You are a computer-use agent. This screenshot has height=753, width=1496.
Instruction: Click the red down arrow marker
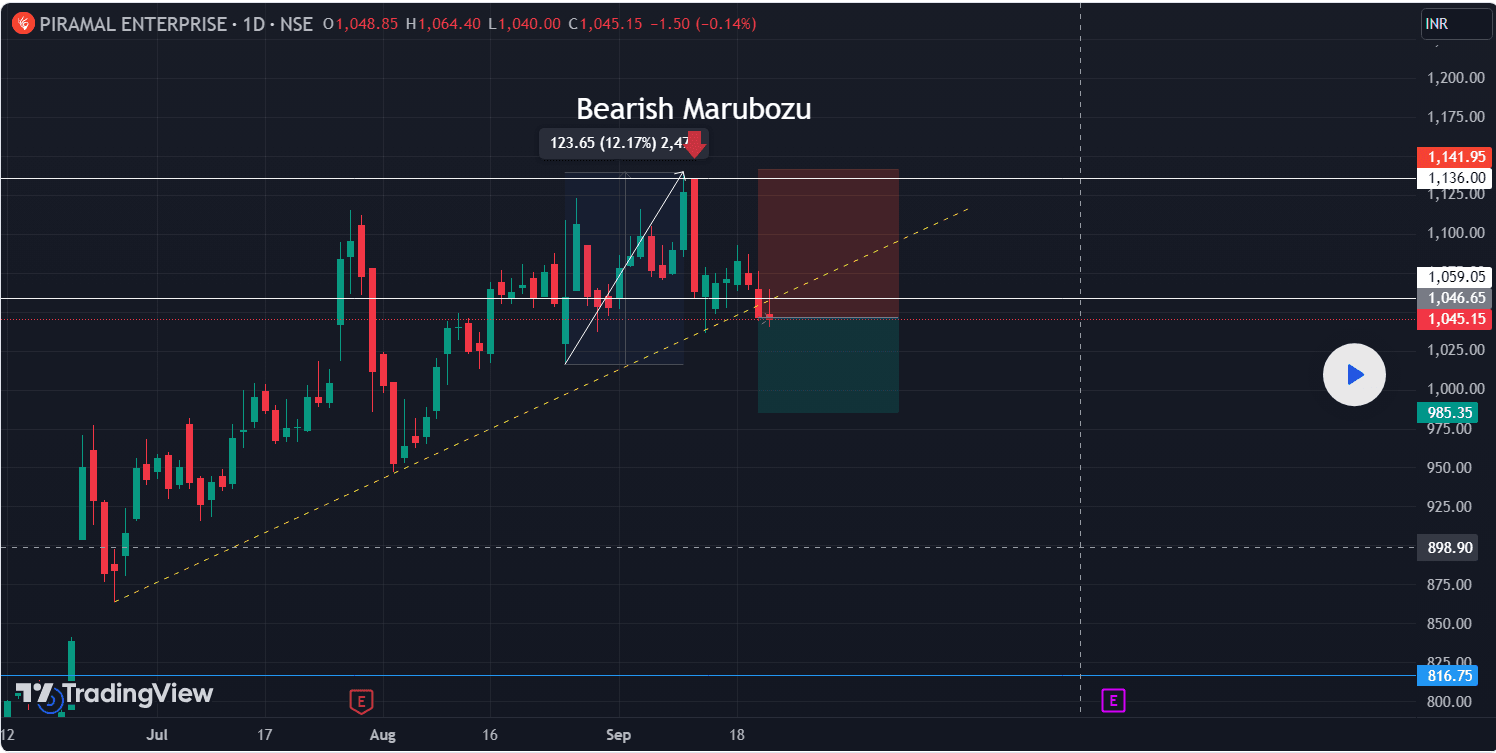point(695,145)
